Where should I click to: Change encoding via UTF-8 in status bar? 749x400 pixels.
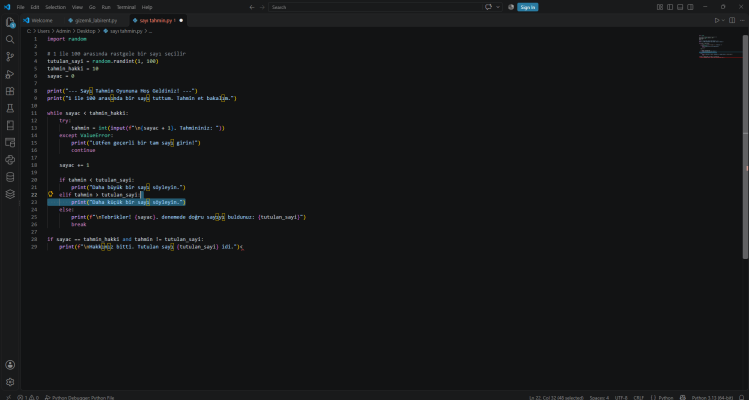click(x=621, y=397)
